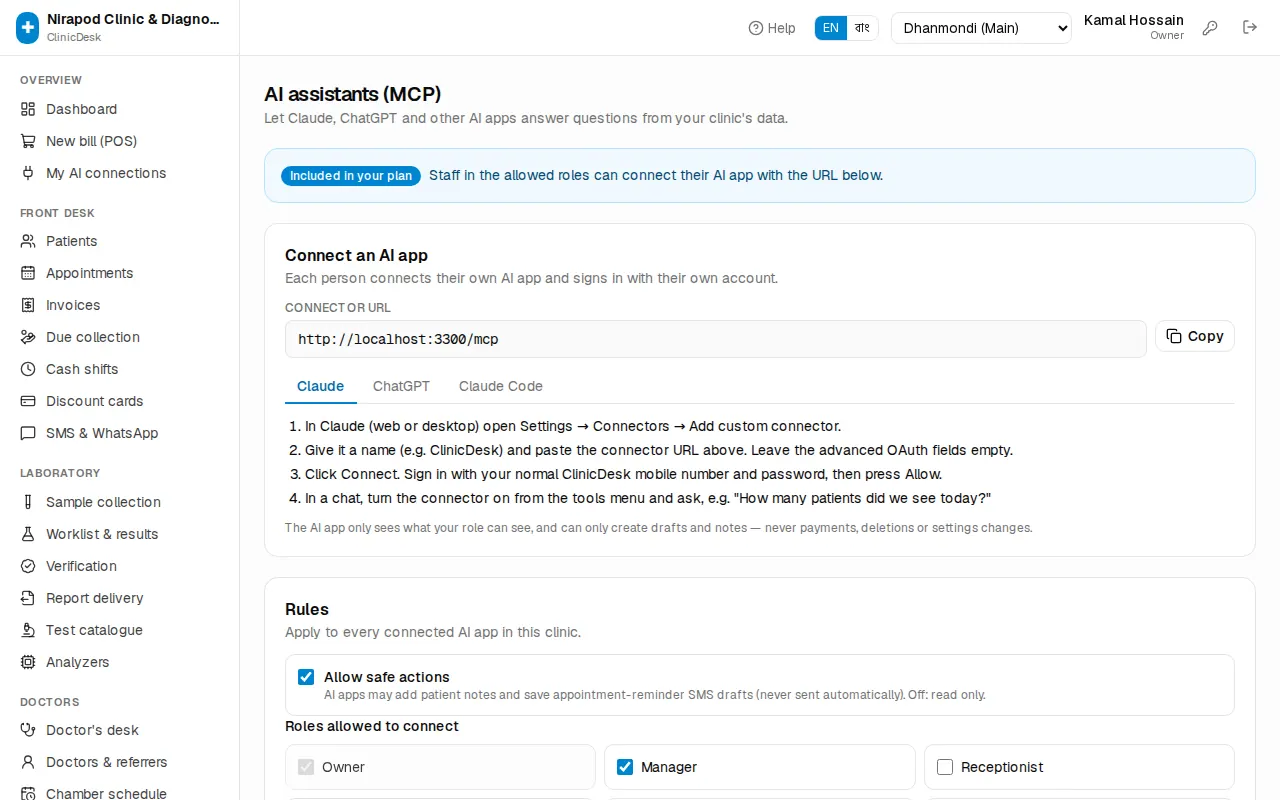Click the log out arrow icon
Image resolution: width=1280 pixels, height=800 pixels.
click(x=1250, y=28)
